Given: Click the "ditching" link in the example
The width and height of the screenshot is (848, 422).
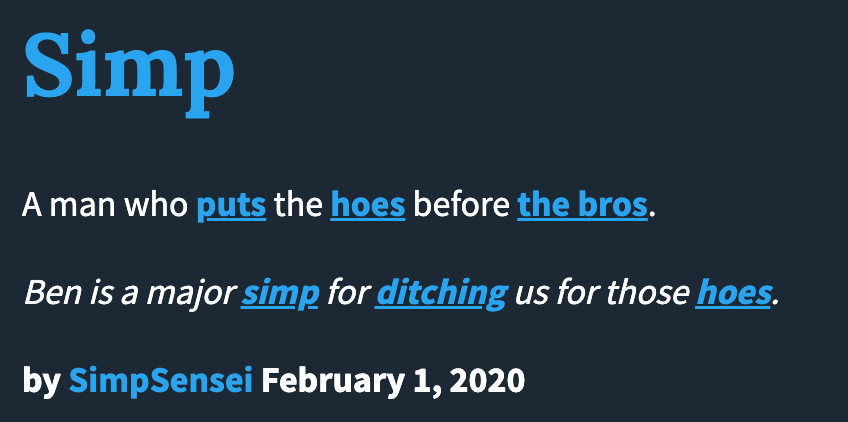Looking at the screenshot, I should pos(441,293).
